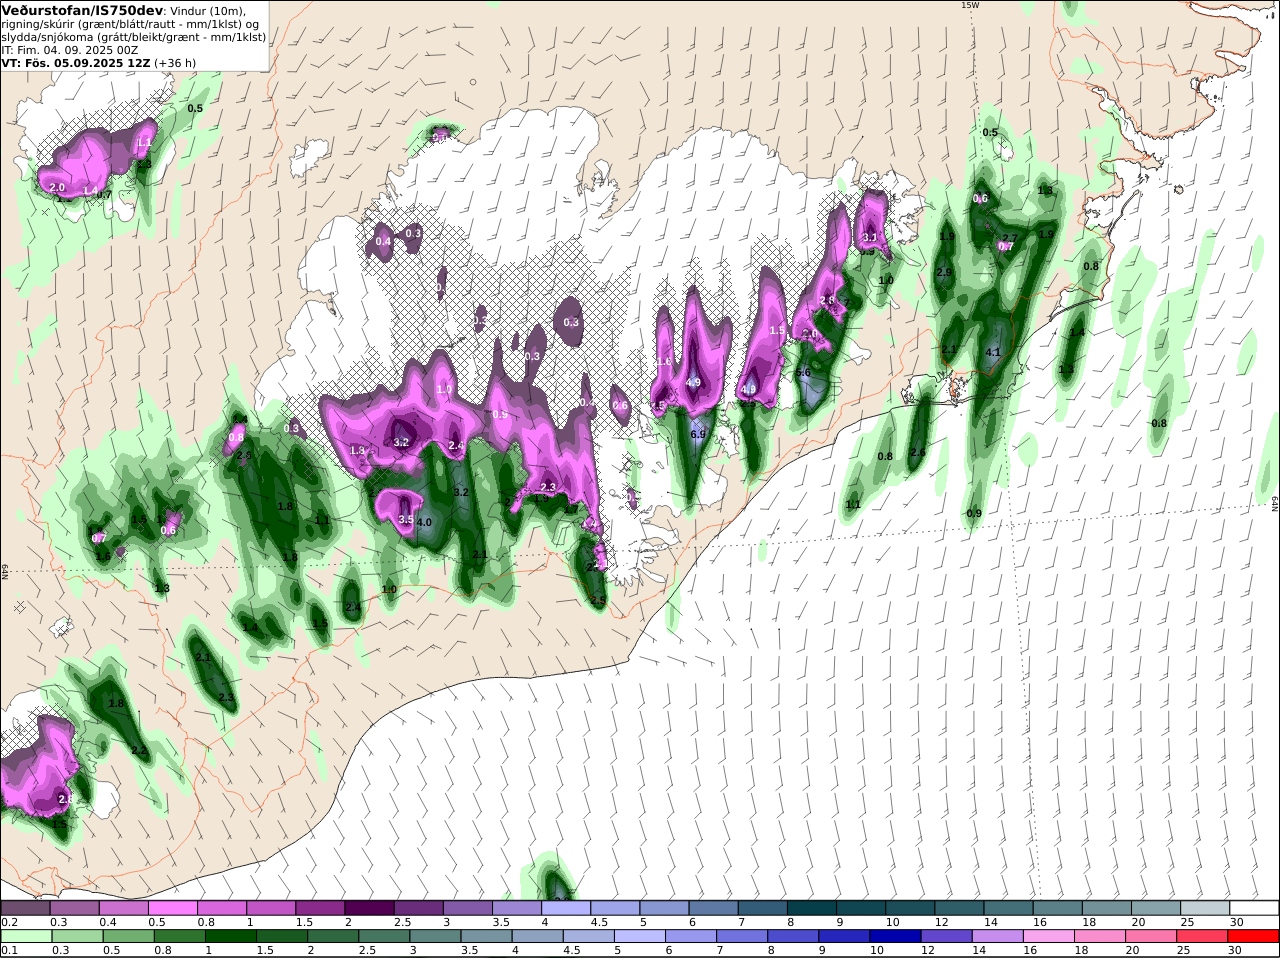Click the dusky purple 0.2 legend swatch
The image size is (1280, 958).
26,907
